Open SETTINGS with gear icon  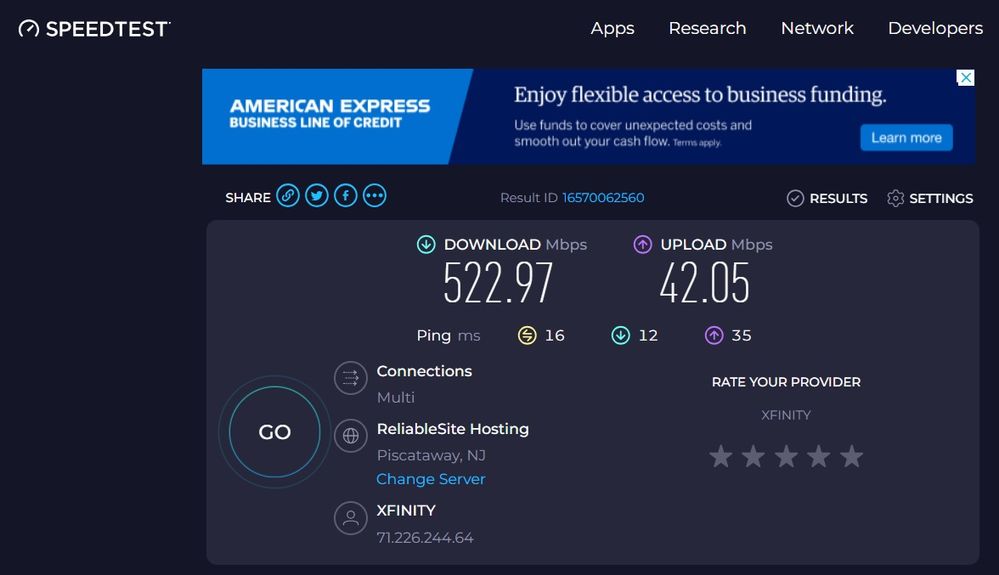[x=929, y=198]
